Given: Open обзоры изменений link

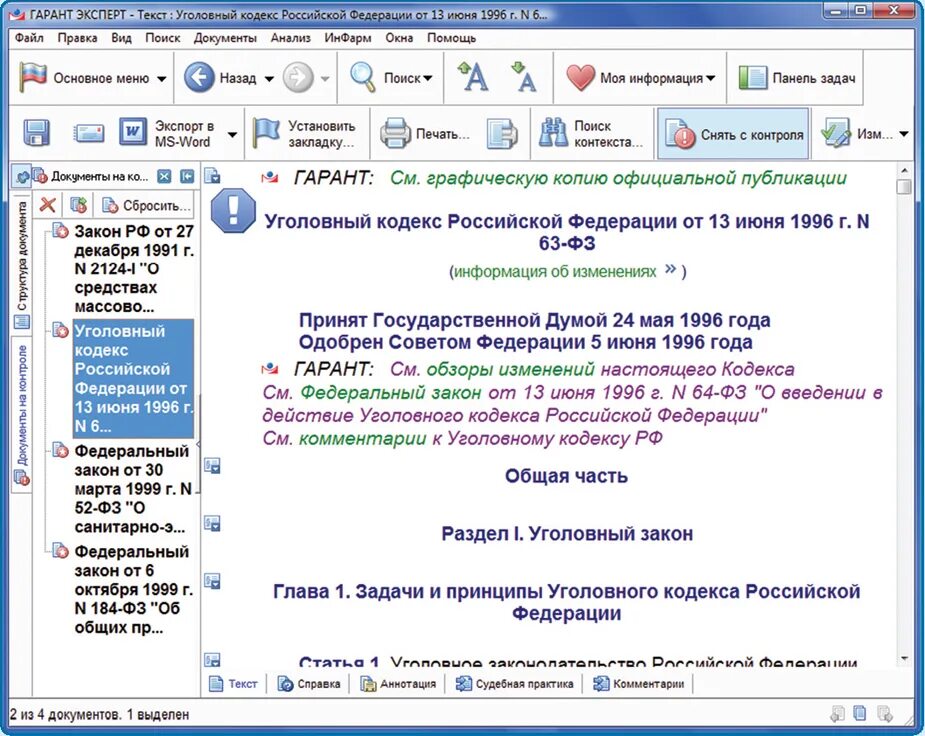Looking at the screenshot, I should point(510,369).
